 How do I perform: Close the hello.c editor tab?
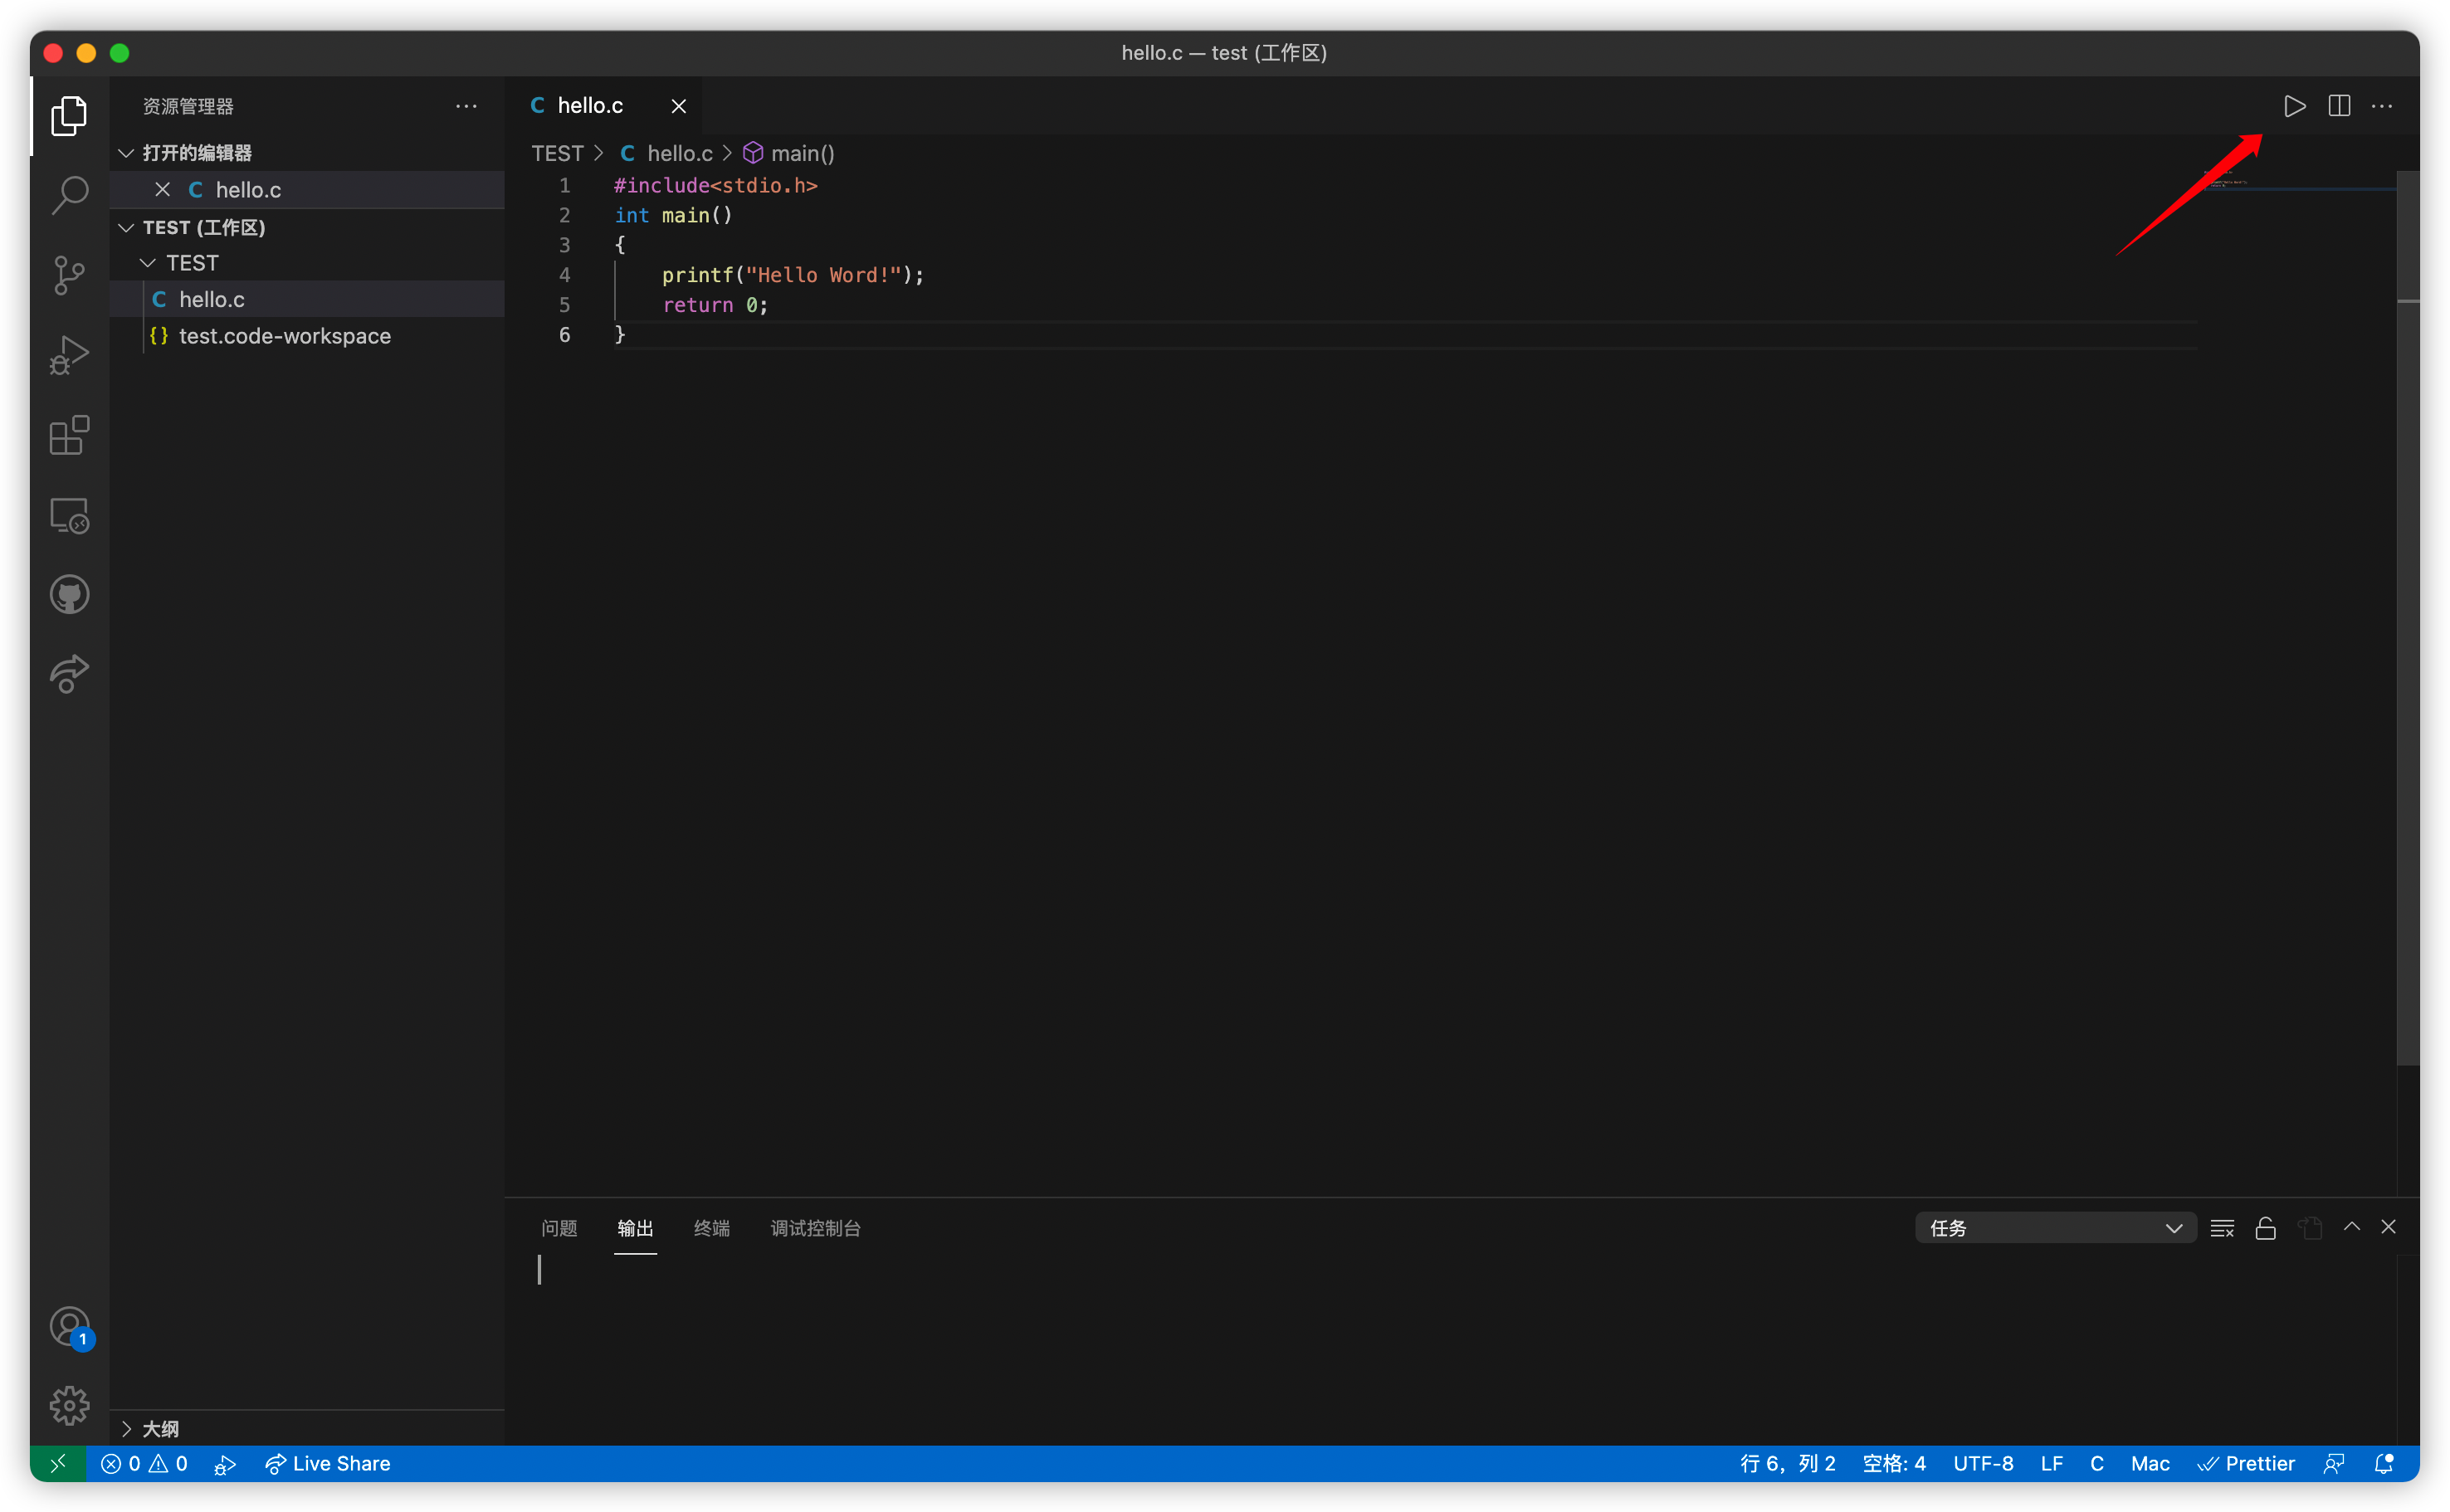point(678,106)
